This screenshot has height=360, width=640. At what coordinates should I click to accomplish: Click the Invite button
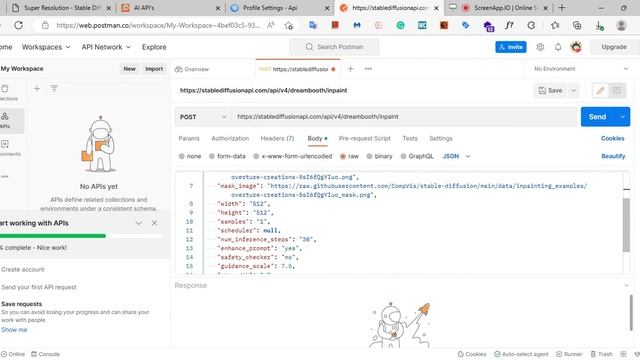click(x=511, y=47)
